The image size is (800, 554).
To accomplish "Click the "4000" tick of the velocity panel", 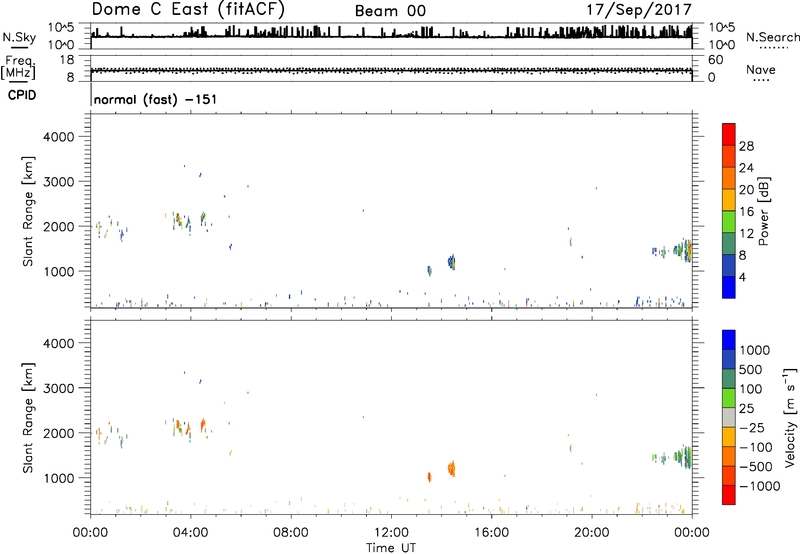I will point(59,343).
